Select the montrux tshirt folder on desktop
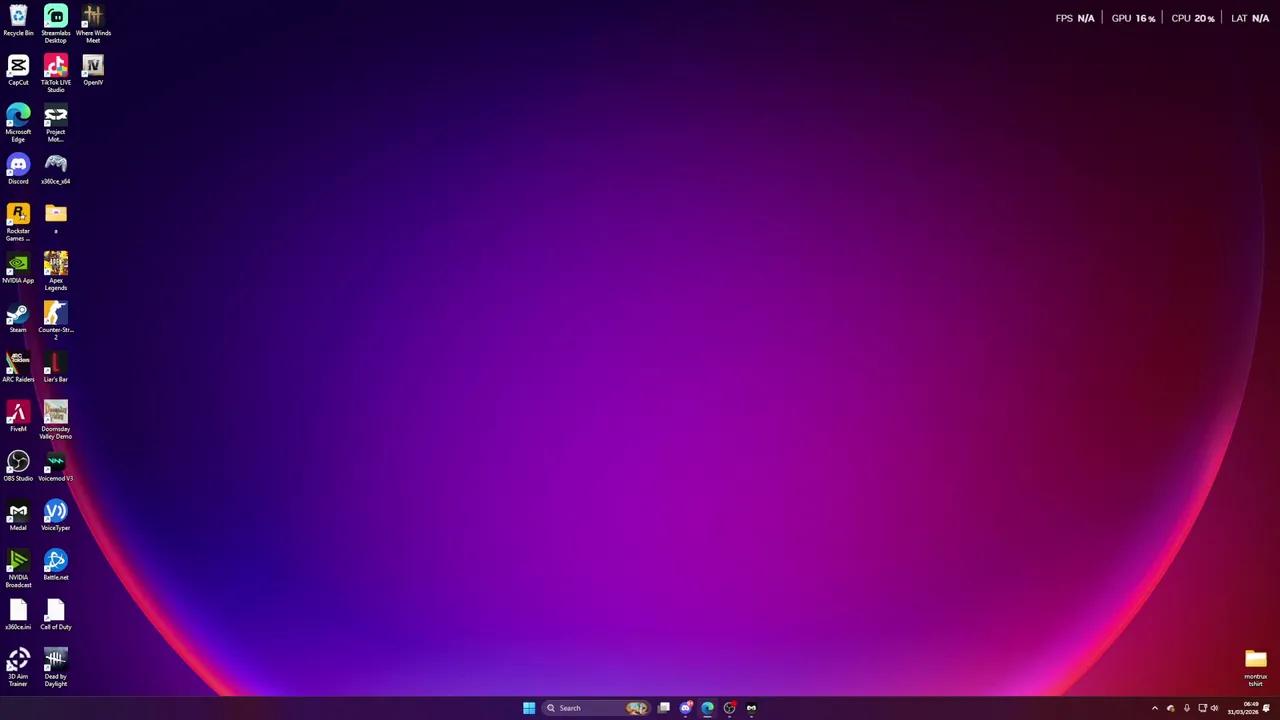 tap(1256, 668)
